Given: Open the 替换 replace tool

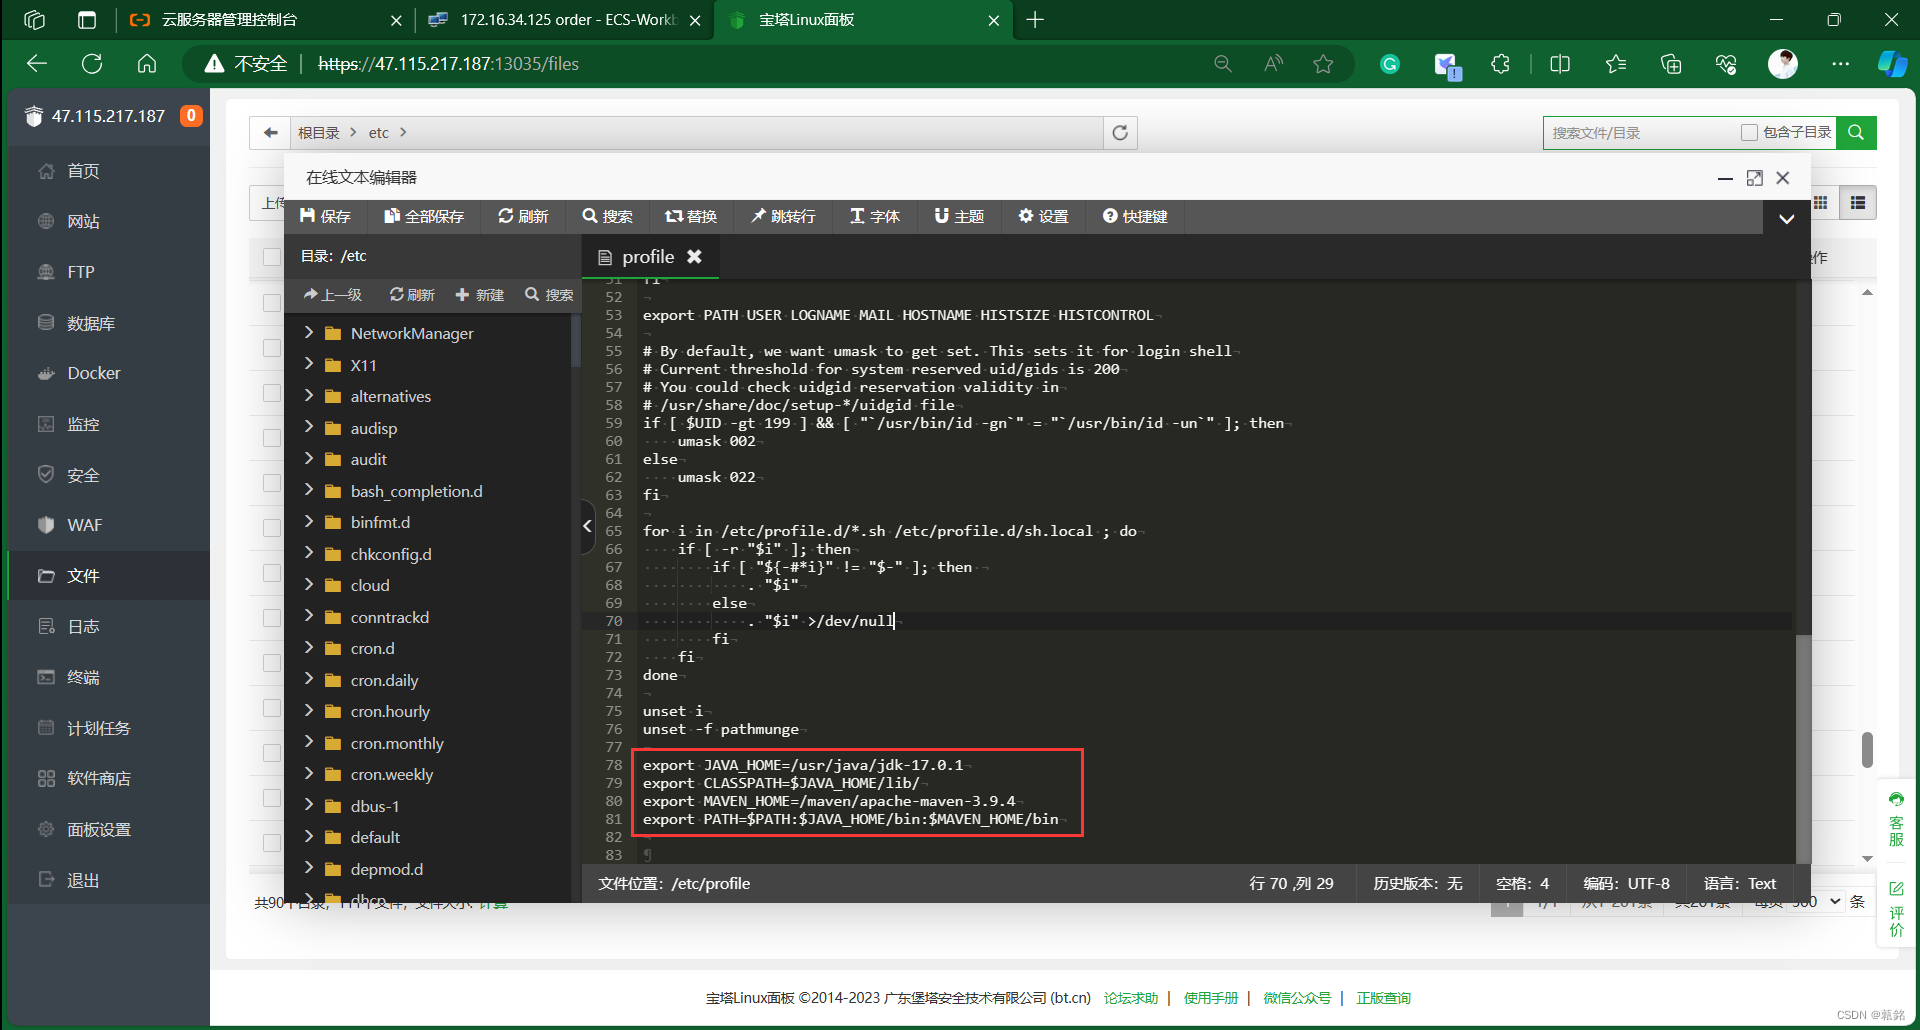Looking at the screenshot, I should coord(690,216).
